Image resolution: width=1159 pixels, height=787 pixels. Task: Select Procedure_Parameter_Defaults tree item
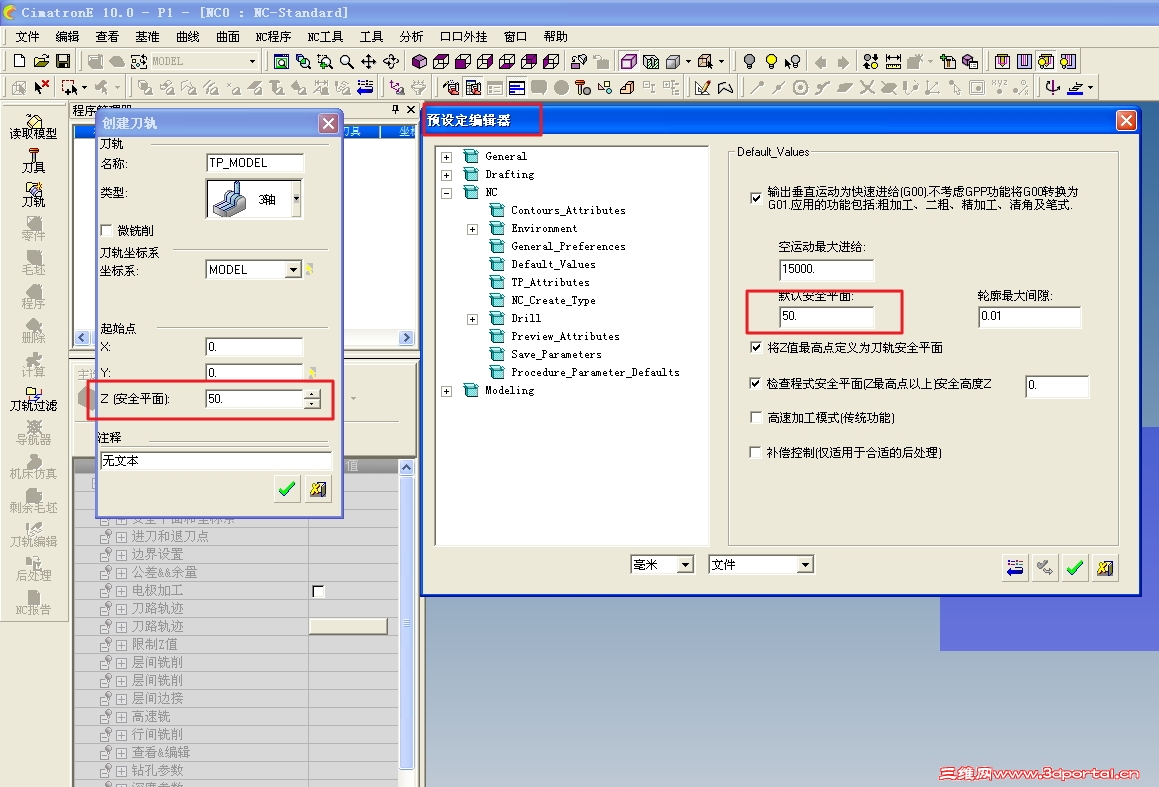click(595, 372)
